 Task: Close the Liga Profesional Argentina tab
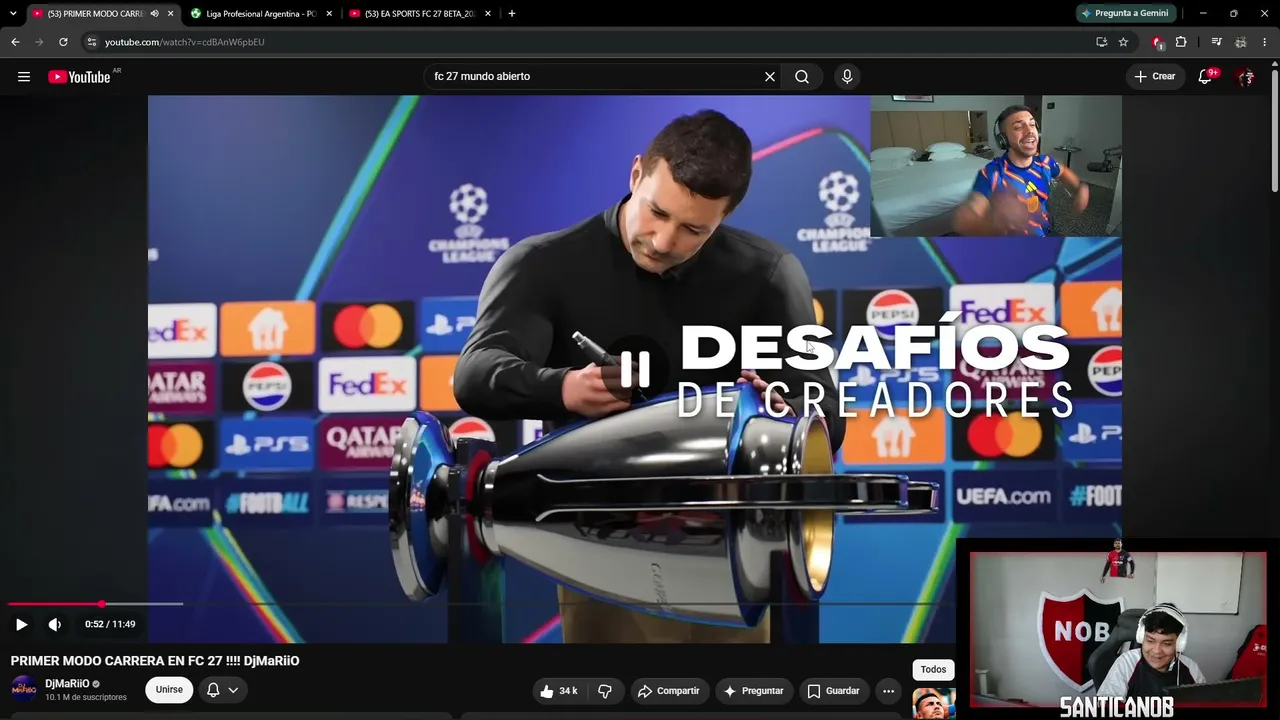click(329, 14)
